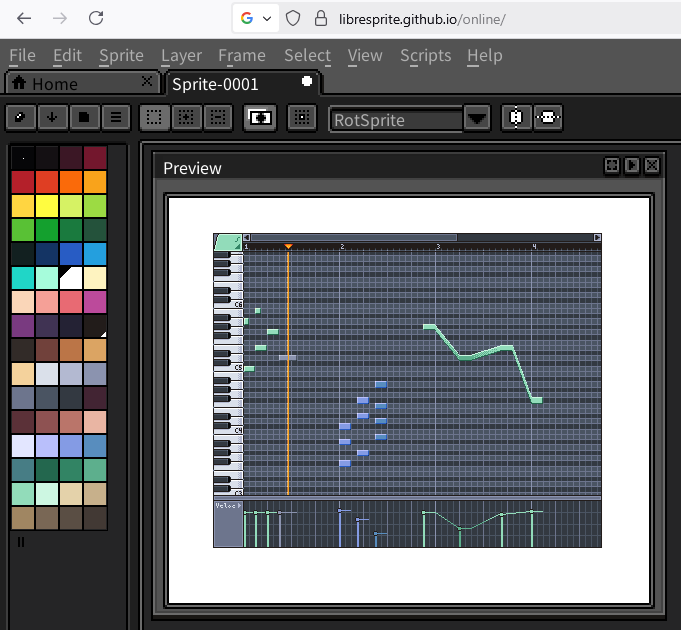Toggle palette edit mode pencil icon

(21, 117)
